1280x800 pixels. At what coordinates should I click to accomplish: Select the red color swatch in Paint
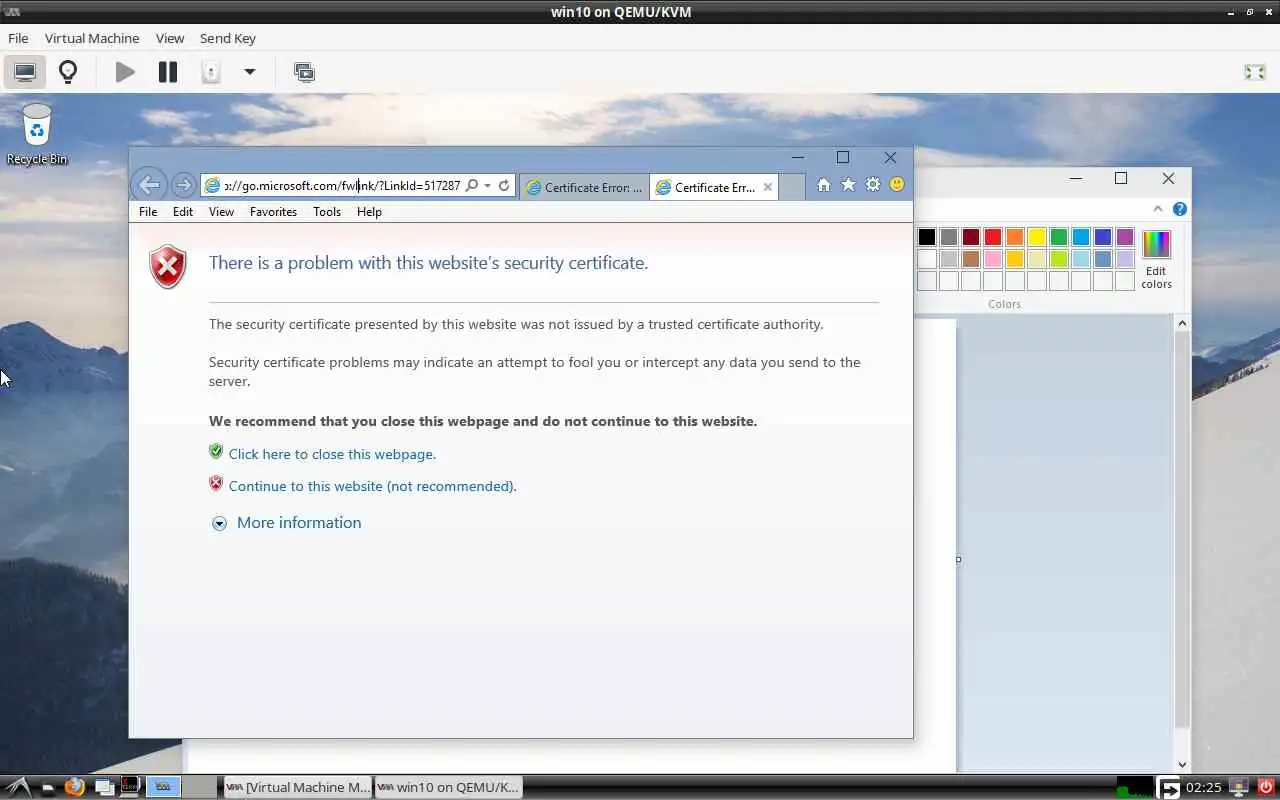click(x=993, y=237)
